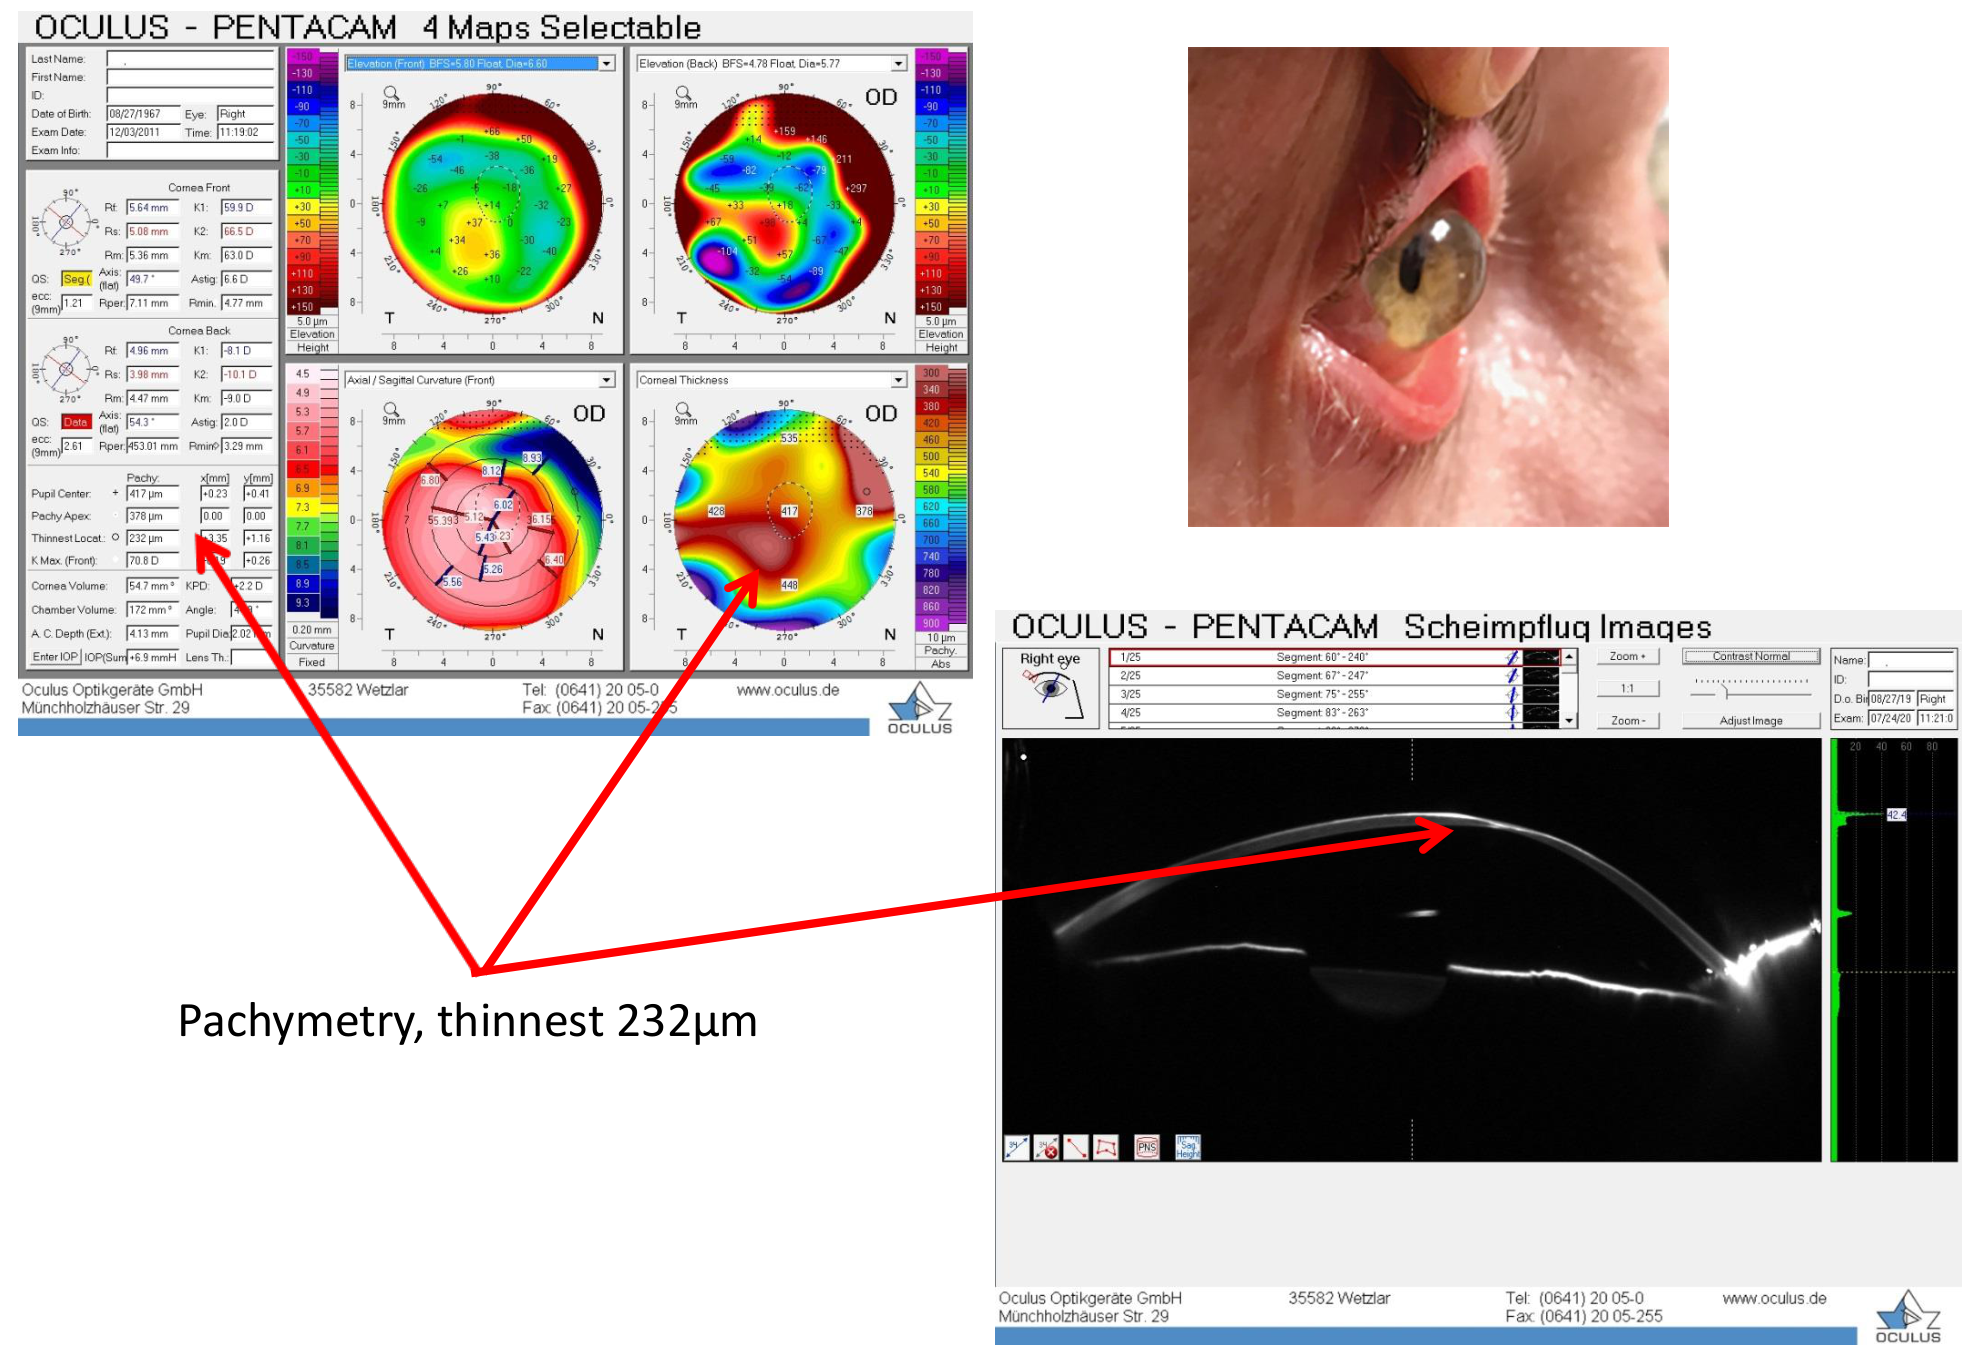
Task: Click the Cornea Front axis diagram icon
Action: [66, 222]
